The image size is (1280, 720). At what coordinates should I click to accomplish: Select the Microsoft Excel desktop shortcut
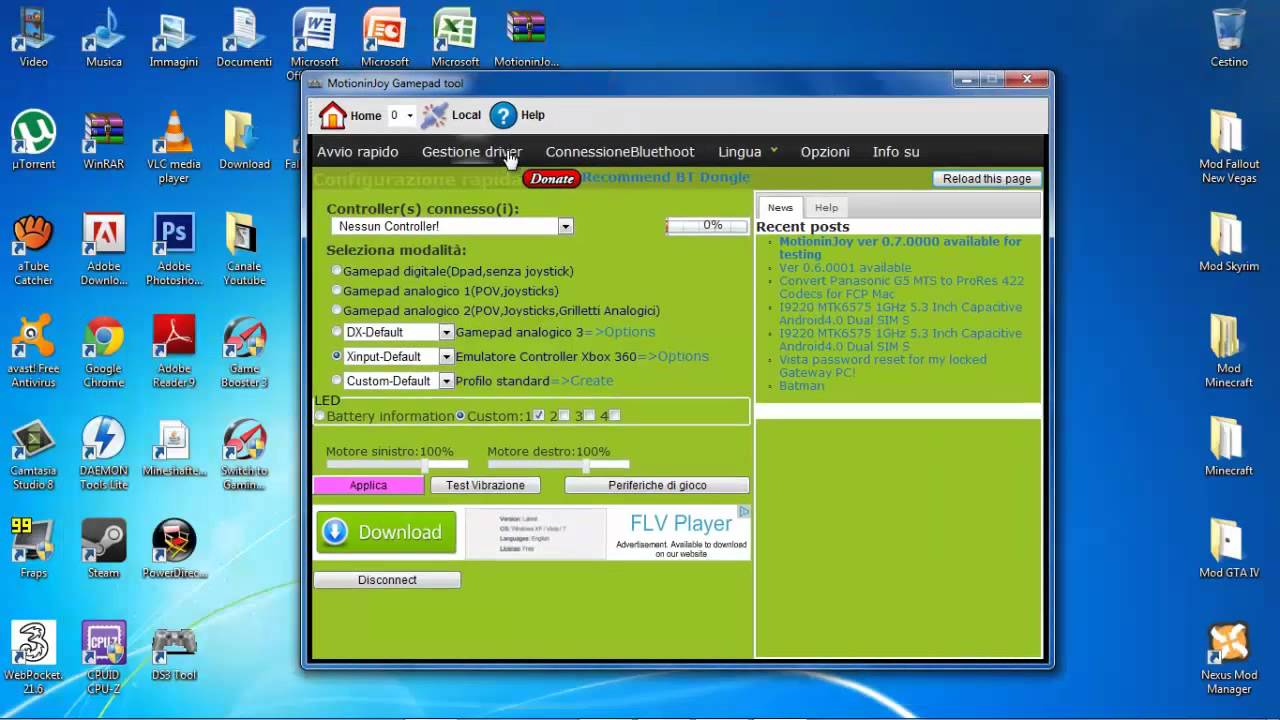455,38
